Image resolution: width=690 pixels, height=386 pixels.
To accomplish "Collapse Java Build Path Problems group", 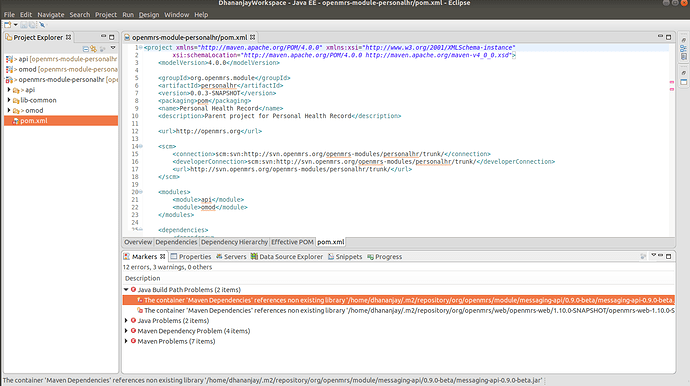I will [126, 290].
